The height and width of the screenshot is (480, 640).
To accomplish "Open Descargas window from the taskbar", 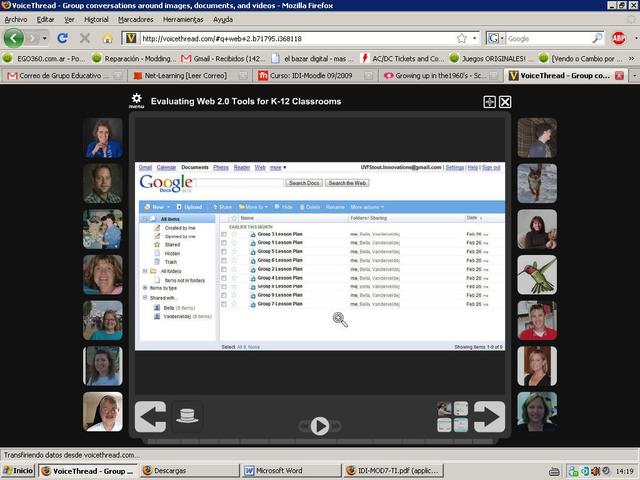I will coord(189,471).
